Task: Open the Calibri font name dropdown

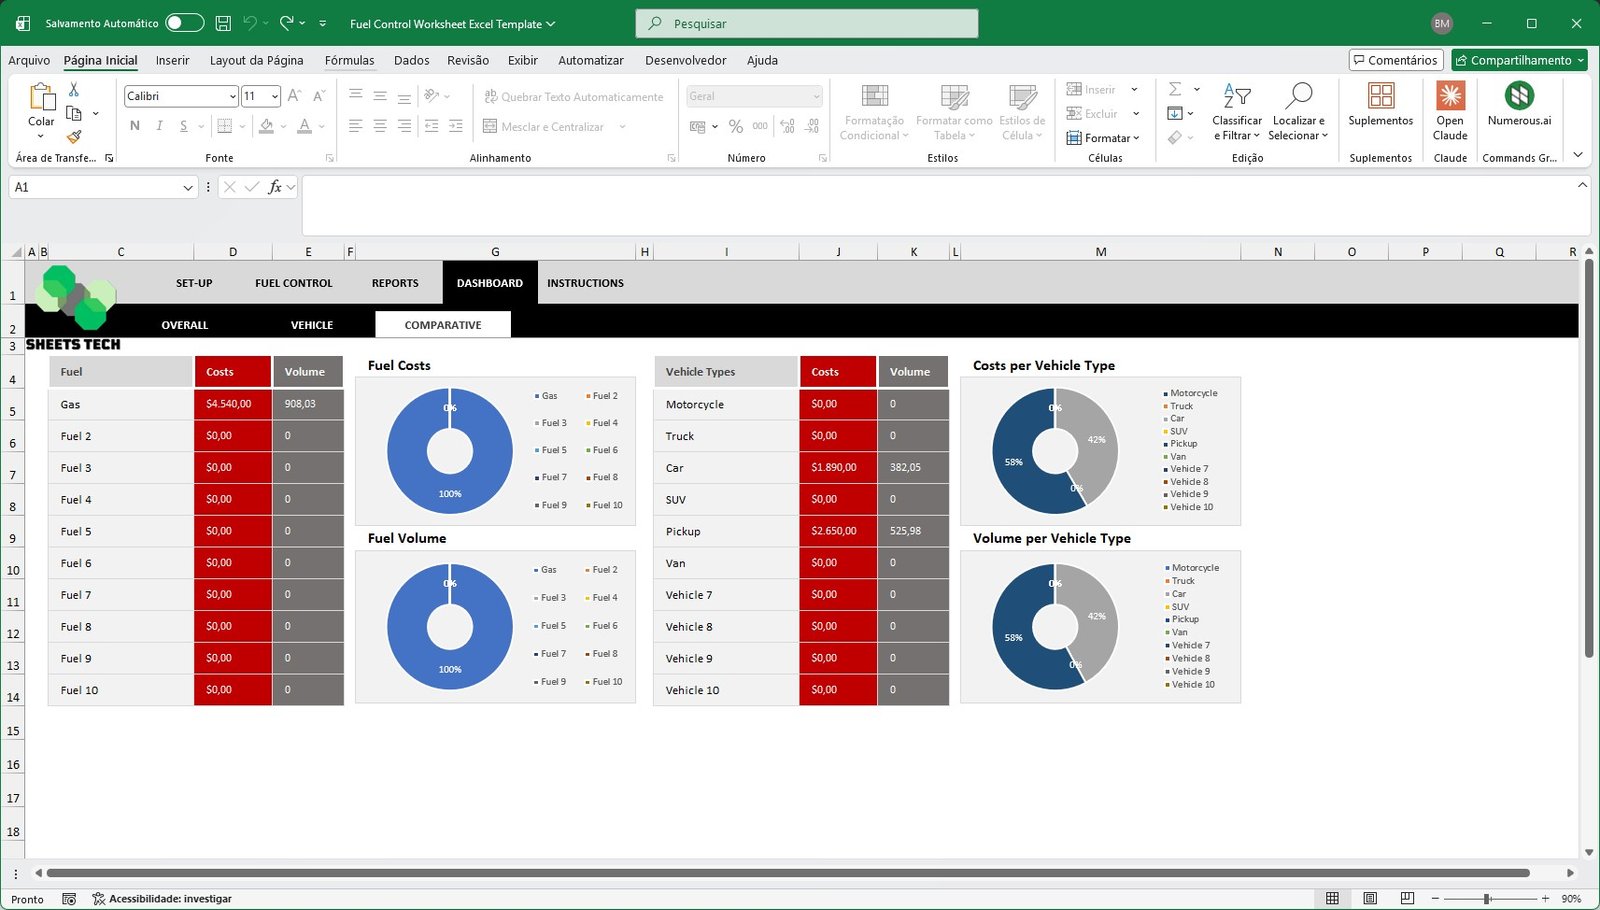Action: tap(232, 97)
